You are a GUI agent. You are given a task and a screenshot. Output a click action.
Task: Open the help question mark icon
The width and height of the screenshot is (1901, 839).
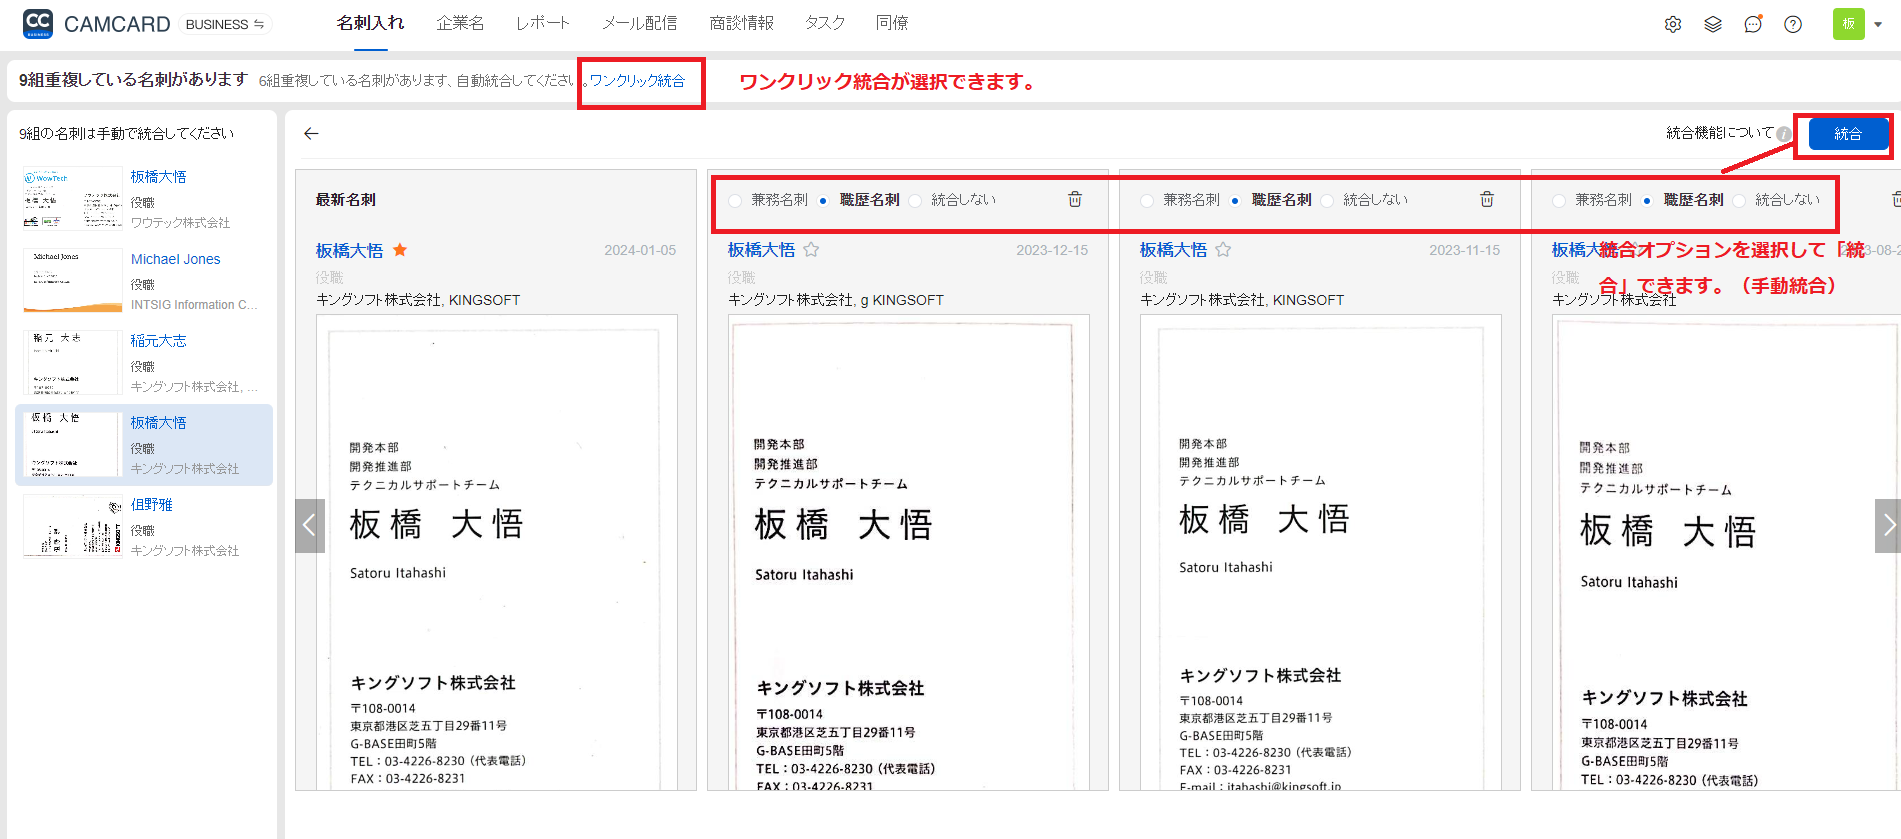1793,24
